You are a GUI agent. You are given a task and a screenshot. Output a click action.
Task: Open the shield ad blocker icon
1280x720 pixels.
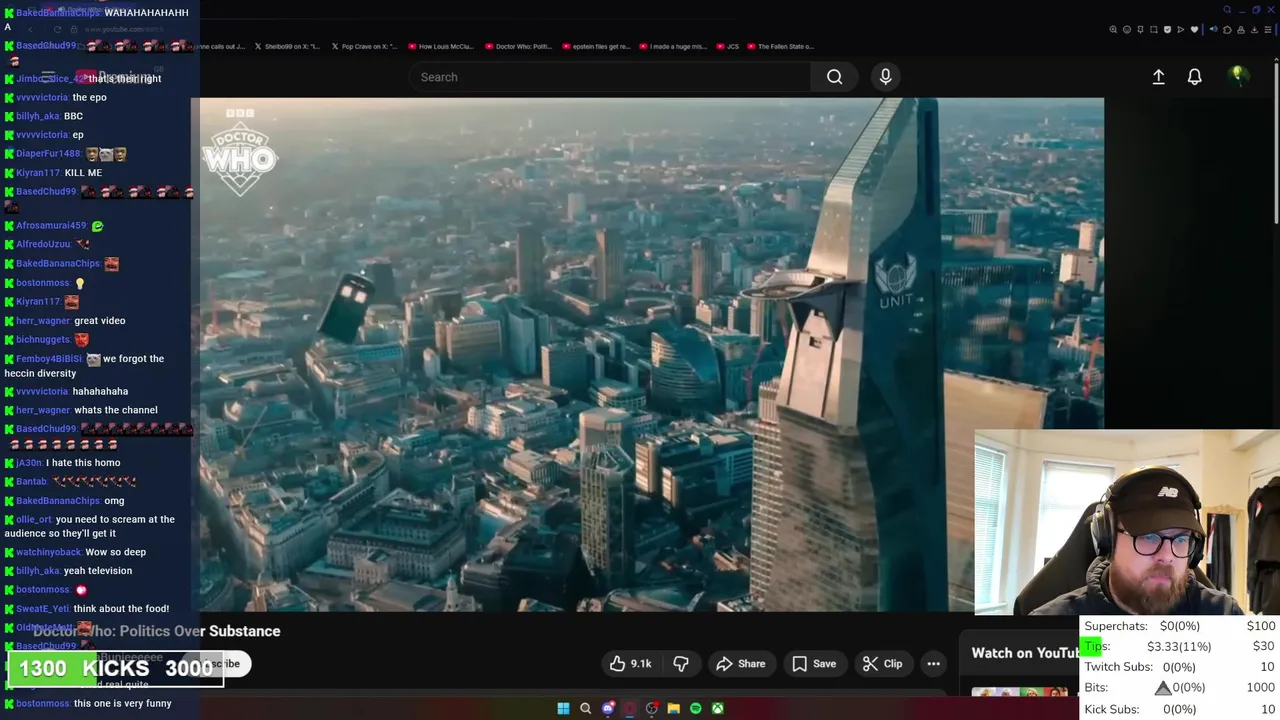click(x=1167, y=30)
